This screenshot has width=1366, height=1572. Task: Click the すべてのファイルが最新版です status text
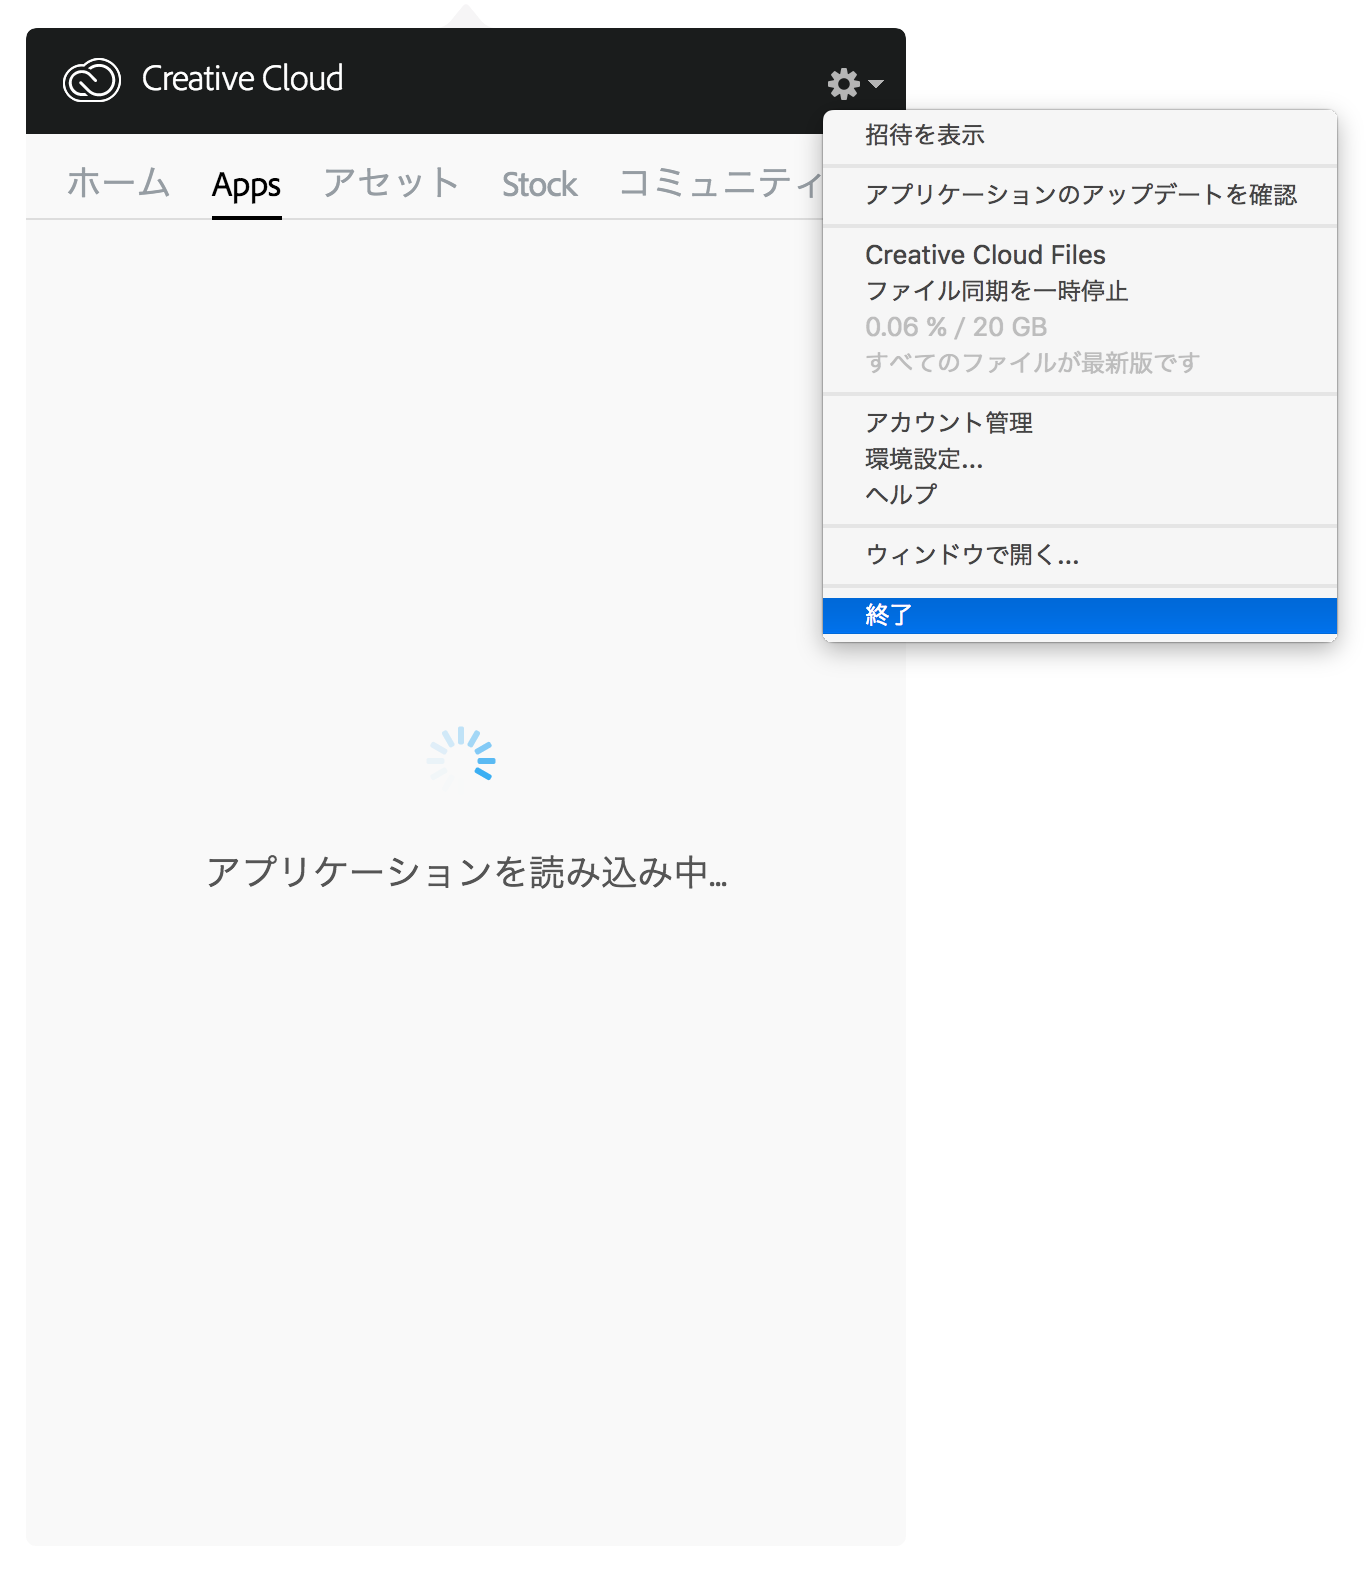1032,363
